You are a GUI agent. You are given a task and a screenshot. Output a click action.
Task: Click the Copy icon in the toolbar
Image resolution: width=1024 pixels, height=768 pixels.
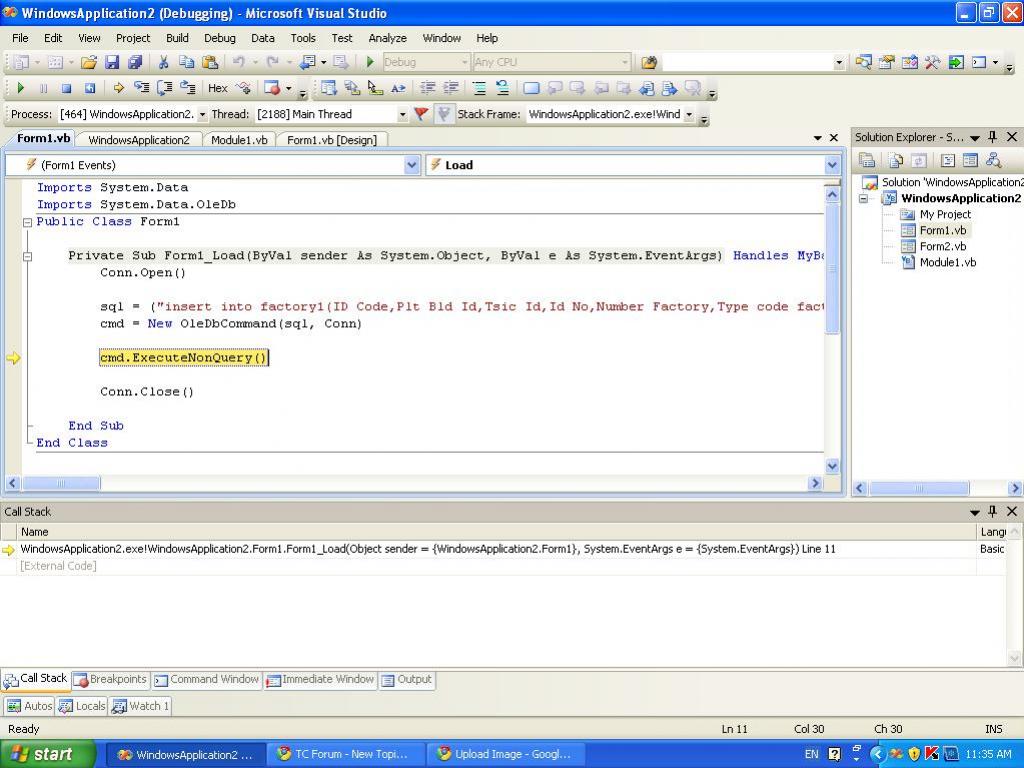tap(187, 62)
